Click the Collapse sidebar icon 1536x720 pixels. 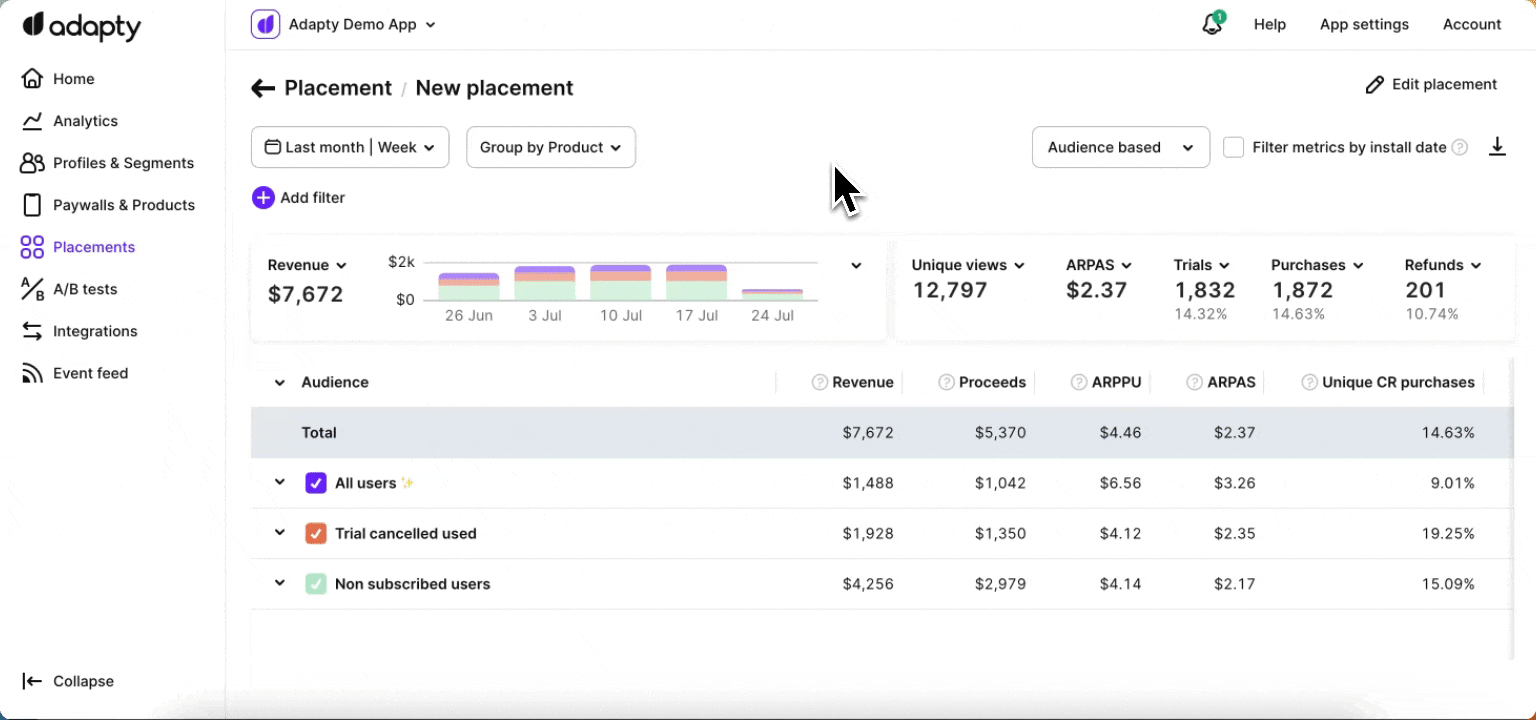(x=32, y=681)
